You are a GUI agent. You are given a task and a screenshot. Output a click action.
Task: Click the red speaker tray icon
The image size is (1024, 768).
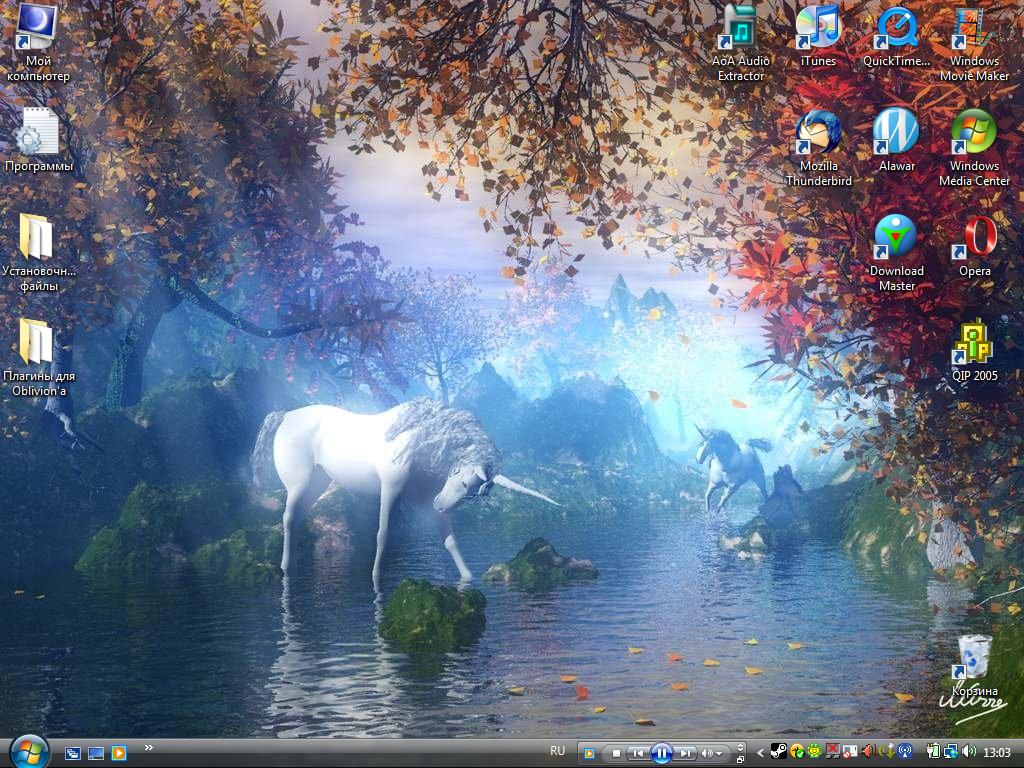868,752
